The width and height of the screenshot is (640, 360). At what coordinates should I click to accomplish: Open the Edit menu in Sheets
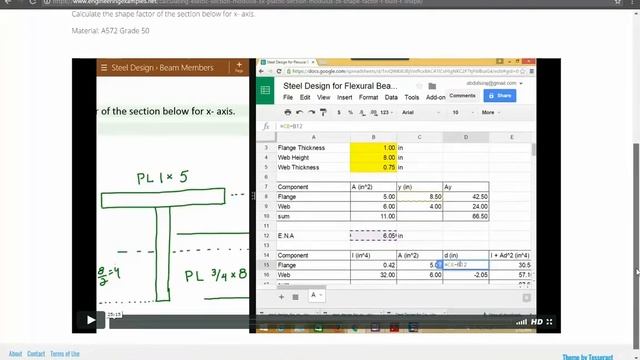click(x=305, y=98)
